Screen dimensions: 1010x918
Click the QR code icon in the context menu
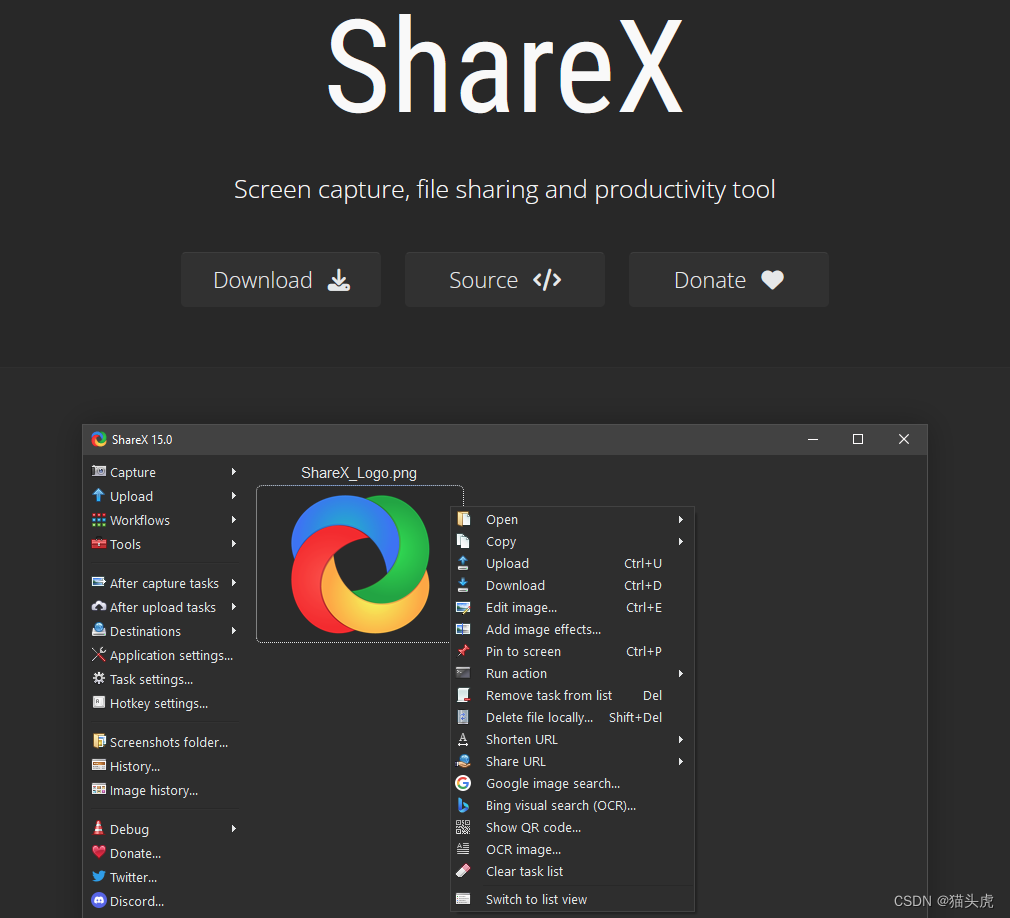point(463,827)
